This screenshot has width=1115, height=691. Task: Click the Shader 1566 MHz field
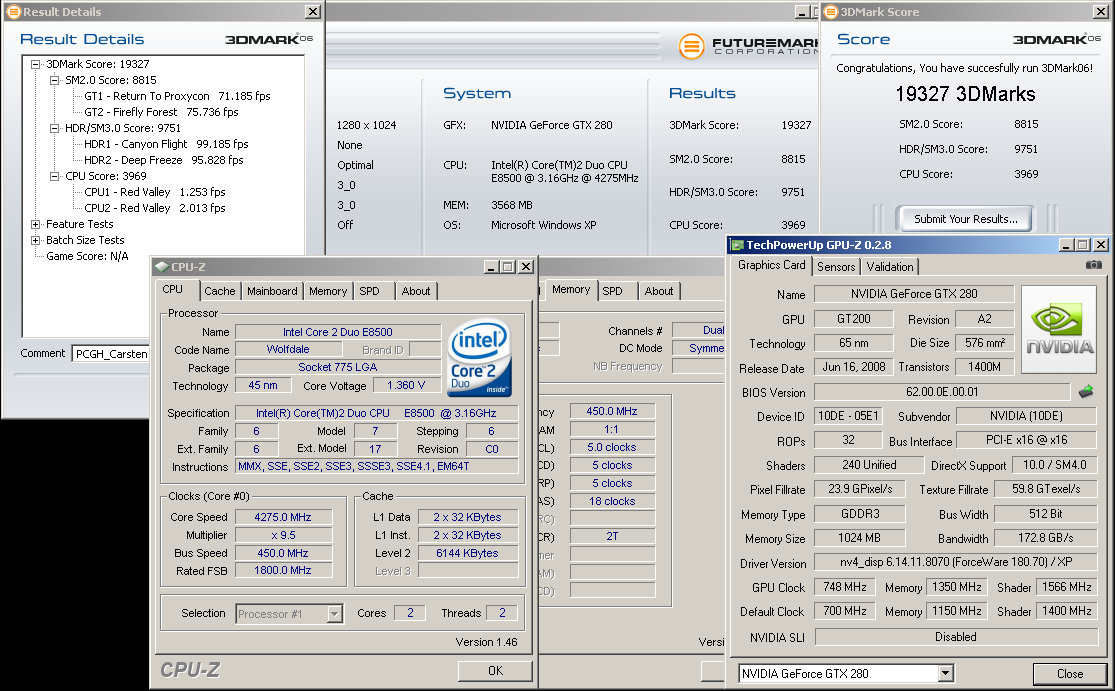point(1067,587)
